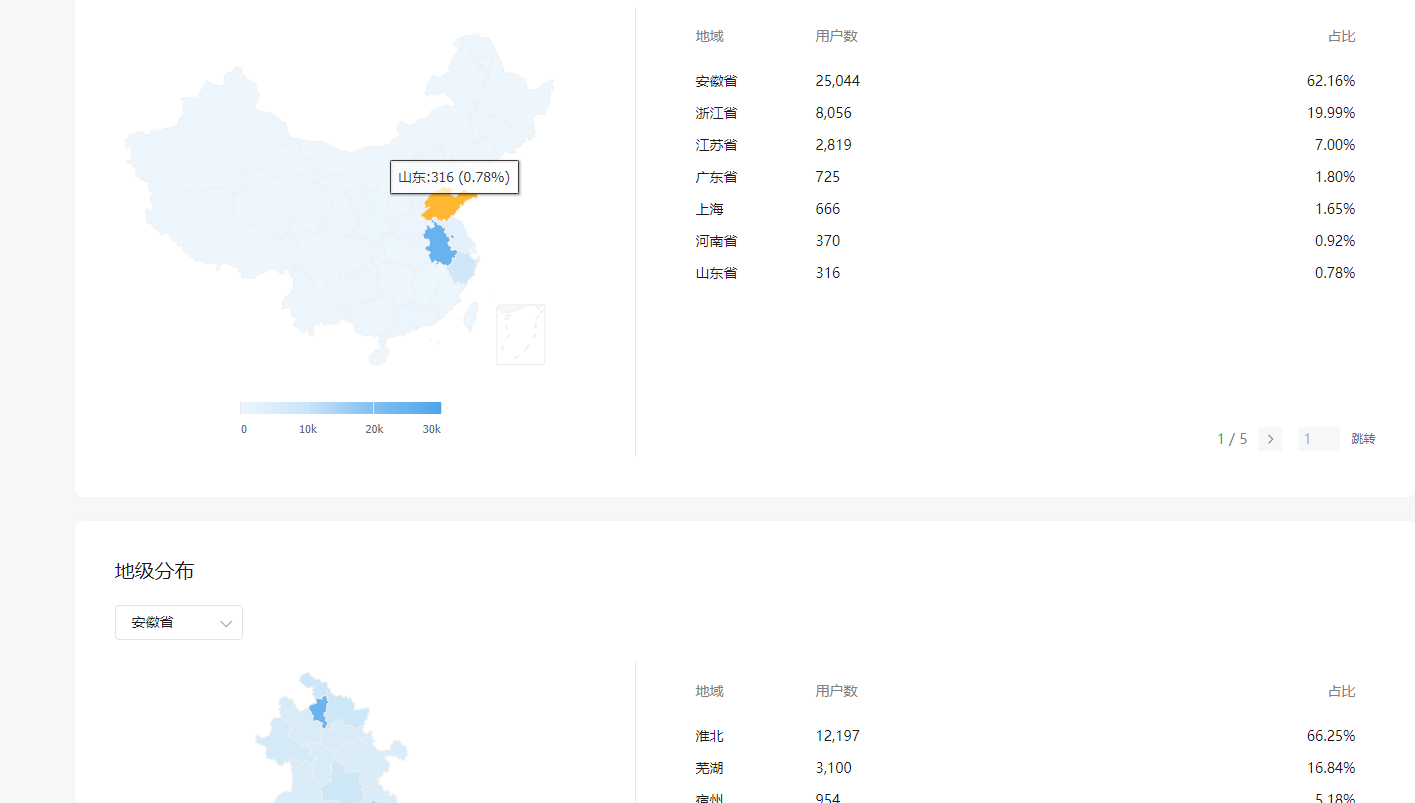Click the 1.65% share value
The height and width of the screenshot is (803, 1415).
pos(1335,209)
